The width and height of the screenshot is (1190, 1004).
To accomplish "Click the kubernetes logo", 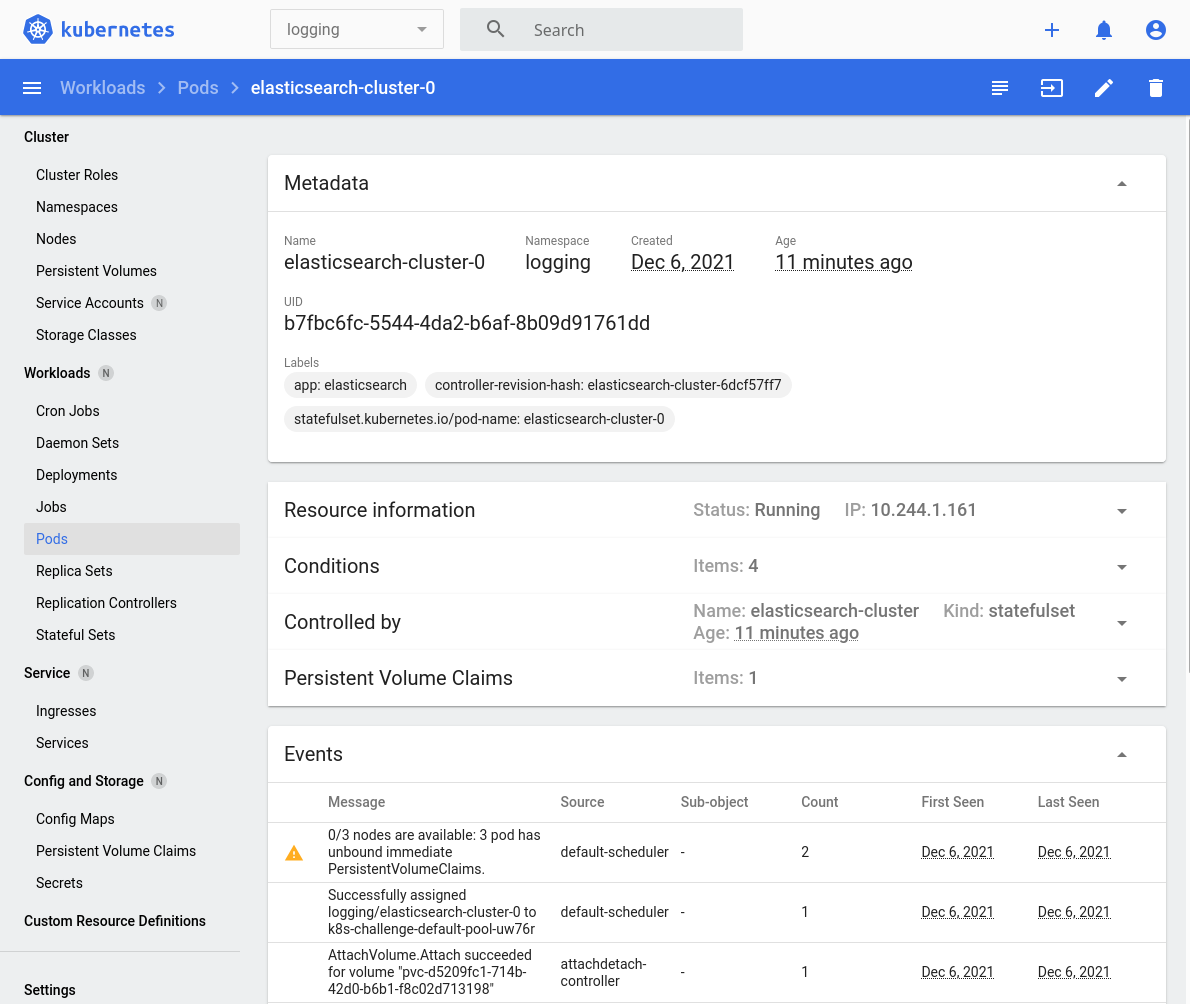I will 97,29.
